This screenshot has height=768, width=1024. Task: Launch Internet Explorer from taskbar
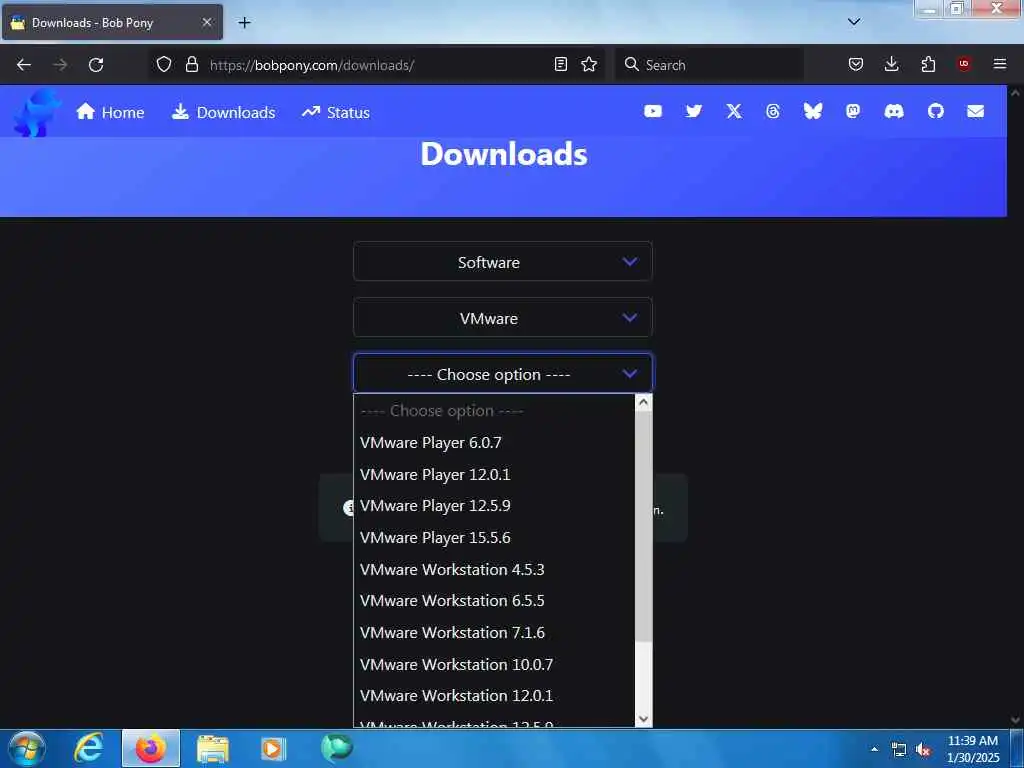(88, 748)
